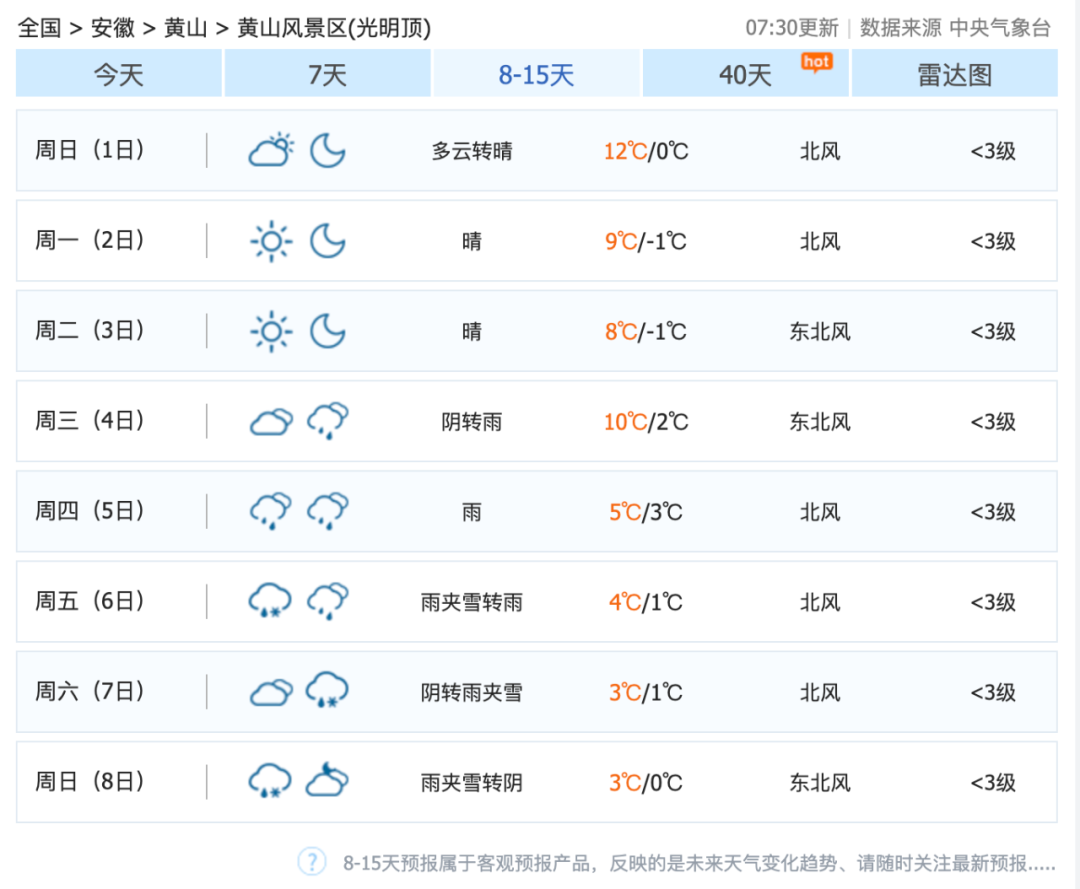The width and height of the screenshot is (1080, 889).
Task: Open the 40天 forecast tab
Action: click(x=745, y=75)
